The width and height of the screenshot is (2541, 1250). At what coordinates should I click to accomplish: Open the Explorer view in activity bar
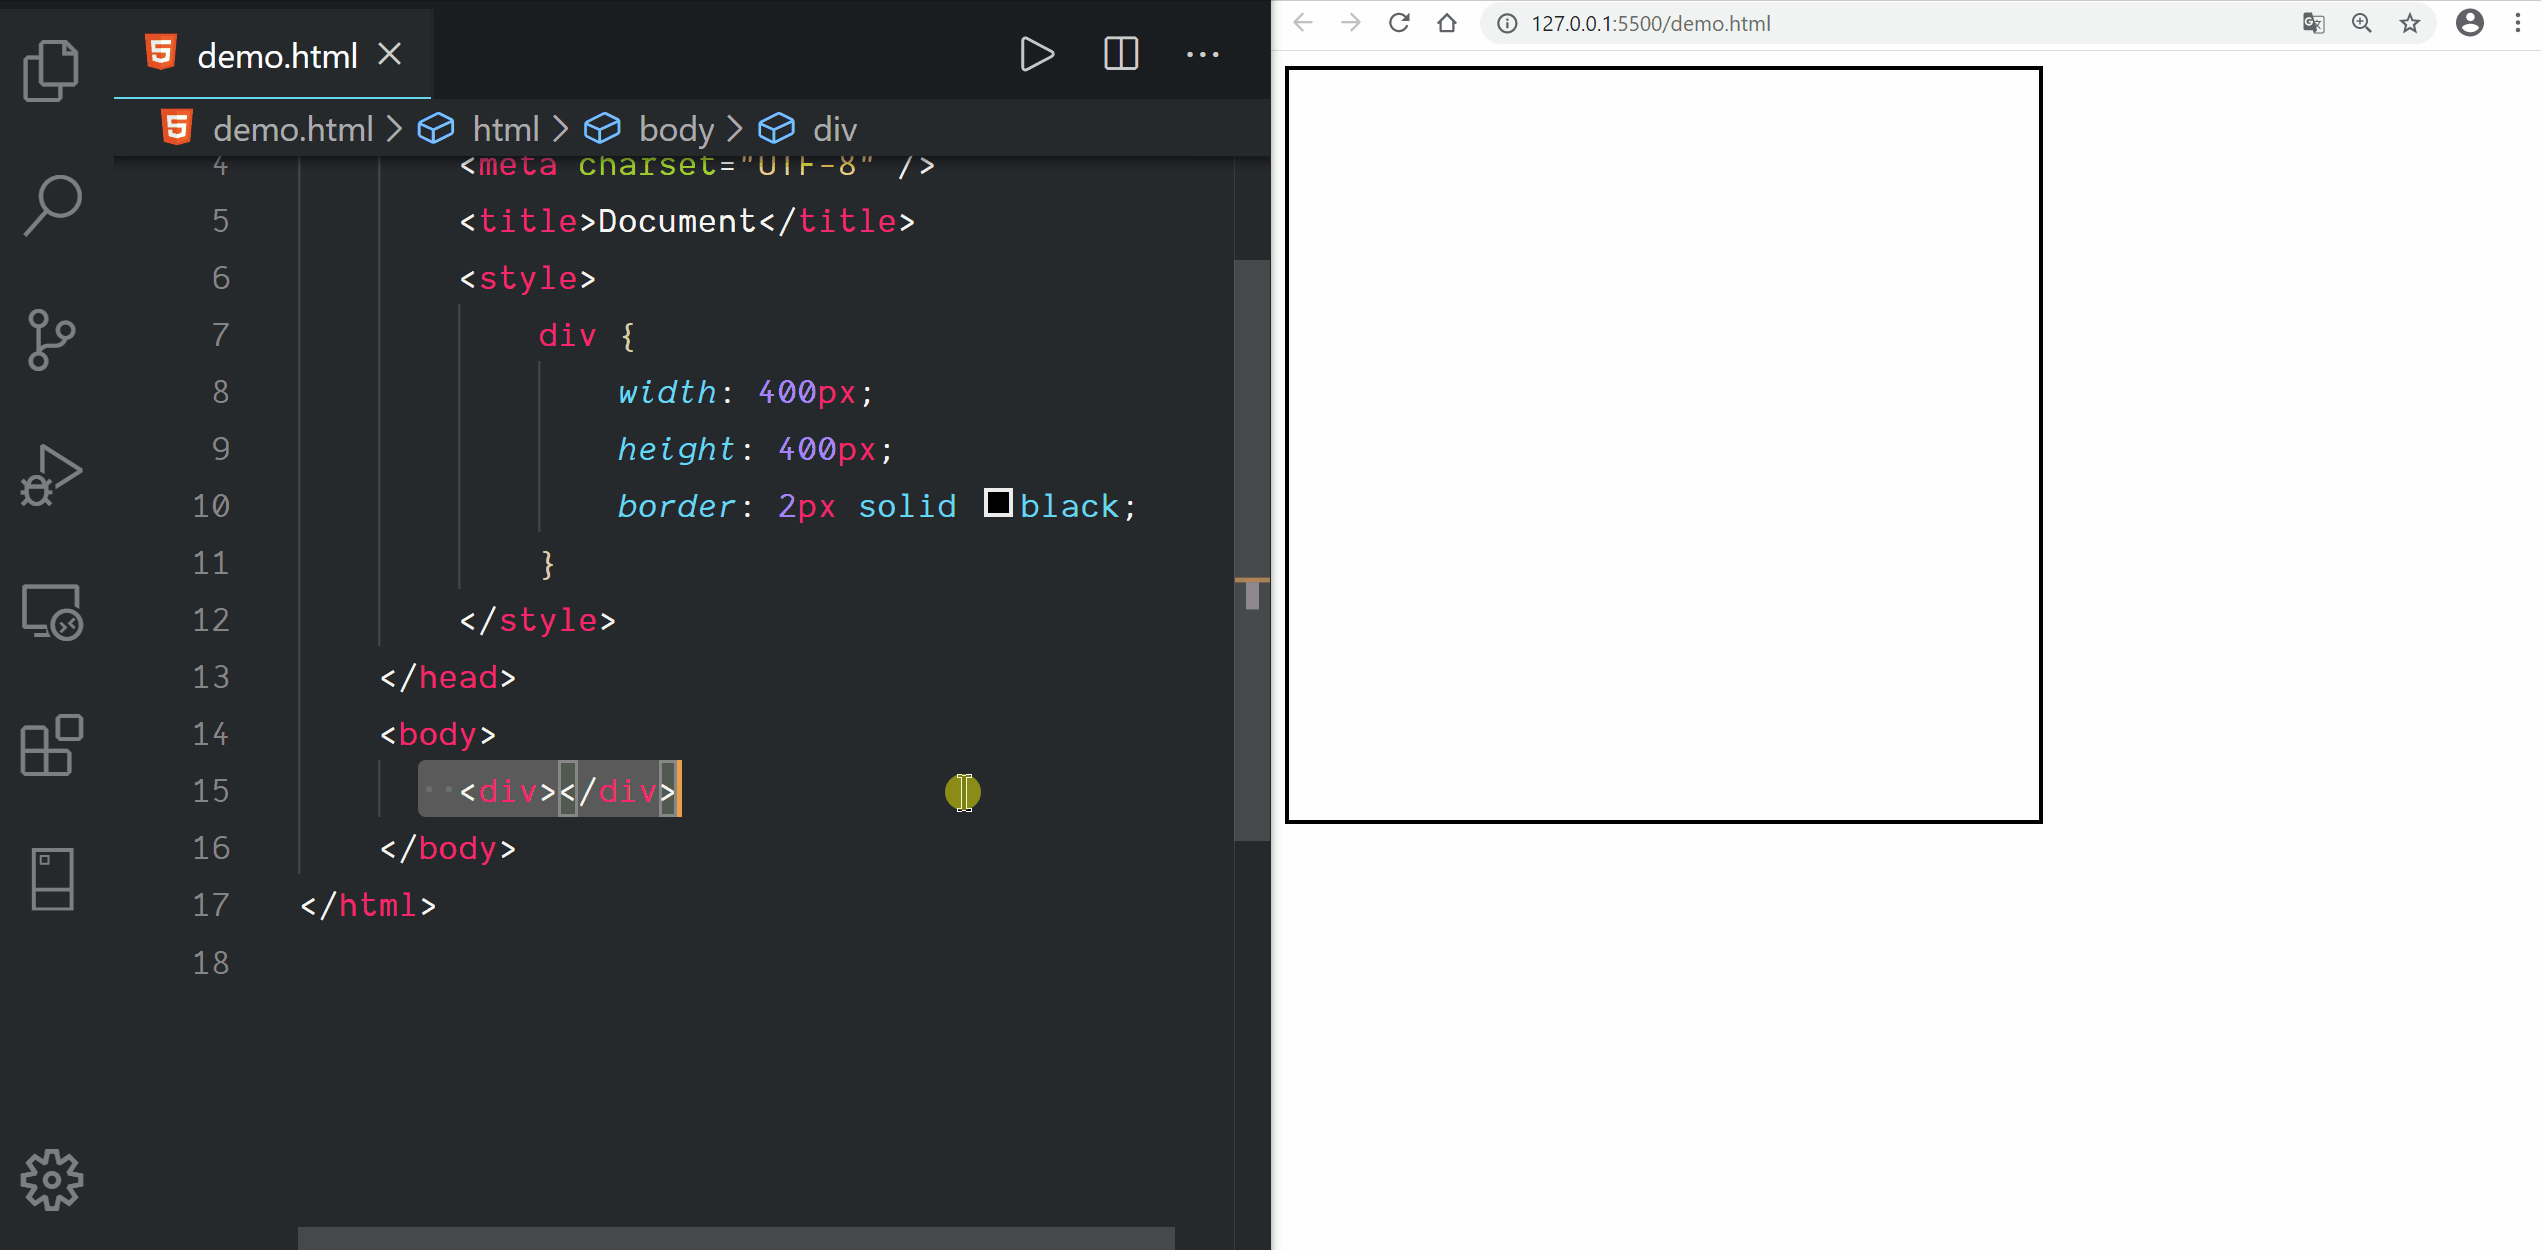tap(51, 70)
